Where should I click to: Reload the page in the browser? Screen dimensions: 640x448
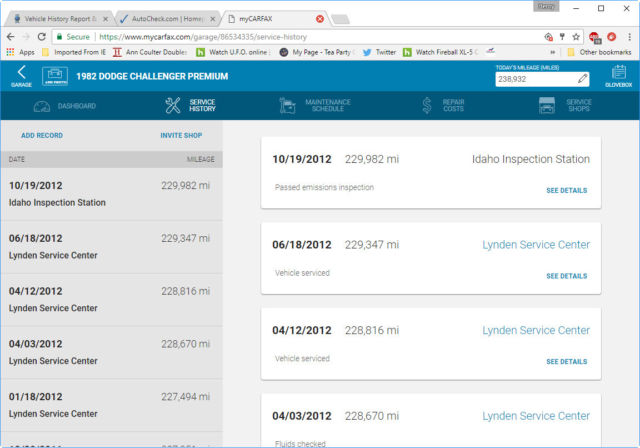(42, 36)
